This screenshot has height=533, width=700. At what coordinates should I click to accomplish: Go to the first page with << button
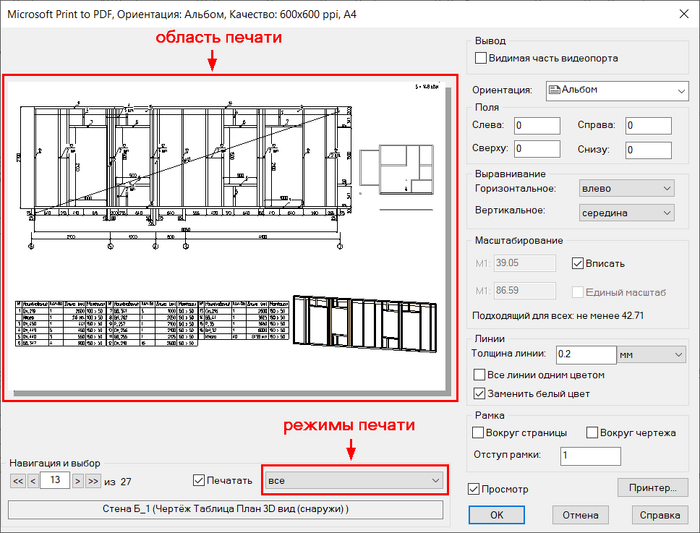tap(18, 481)
